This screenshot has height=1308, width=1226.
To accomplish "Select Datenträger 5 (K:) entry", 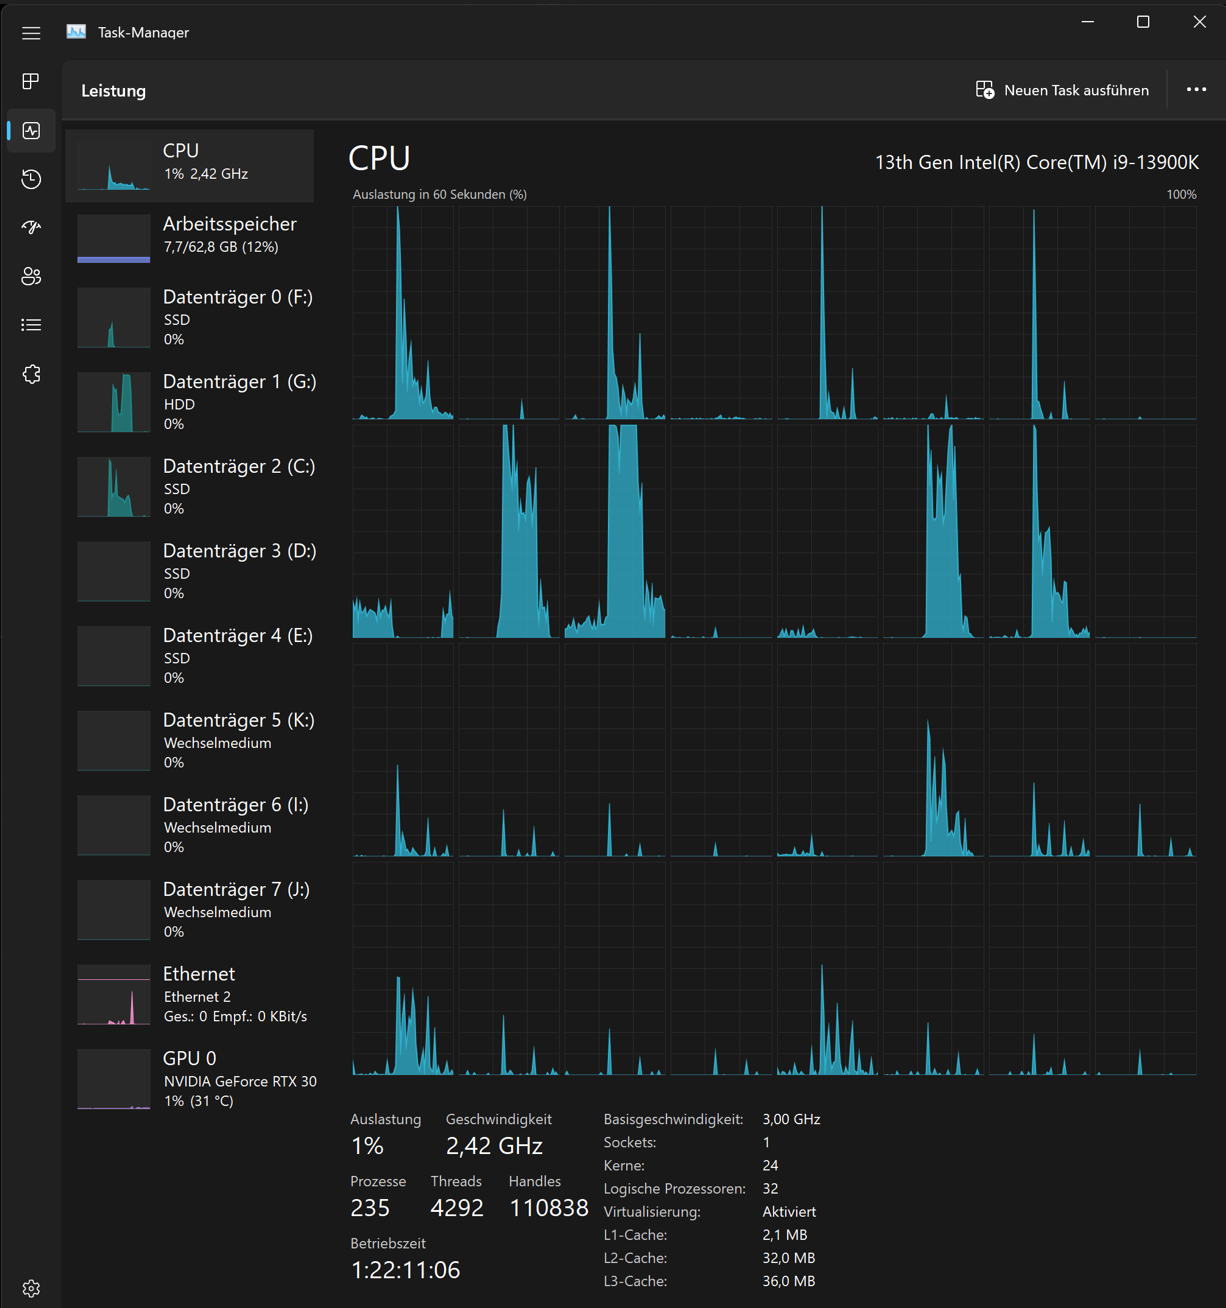I will [x=190, y=740].
